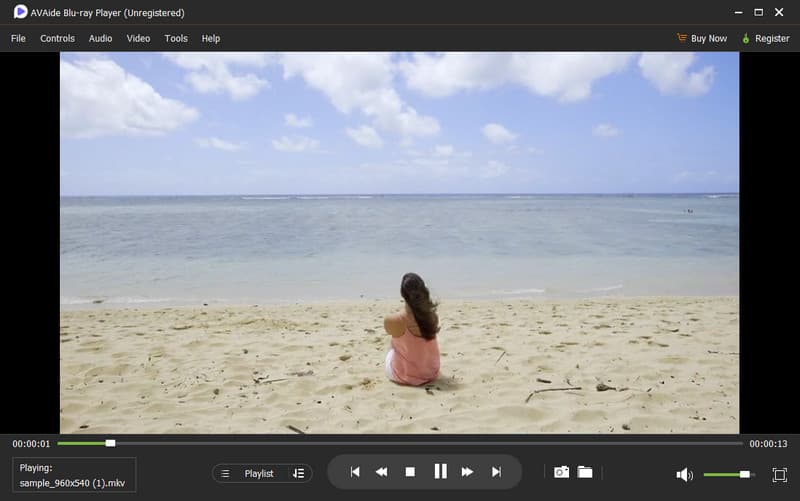Open the Tools menu
Image resolution: width=800 pixels, height=501 pixels.
(x=176, y=38)
